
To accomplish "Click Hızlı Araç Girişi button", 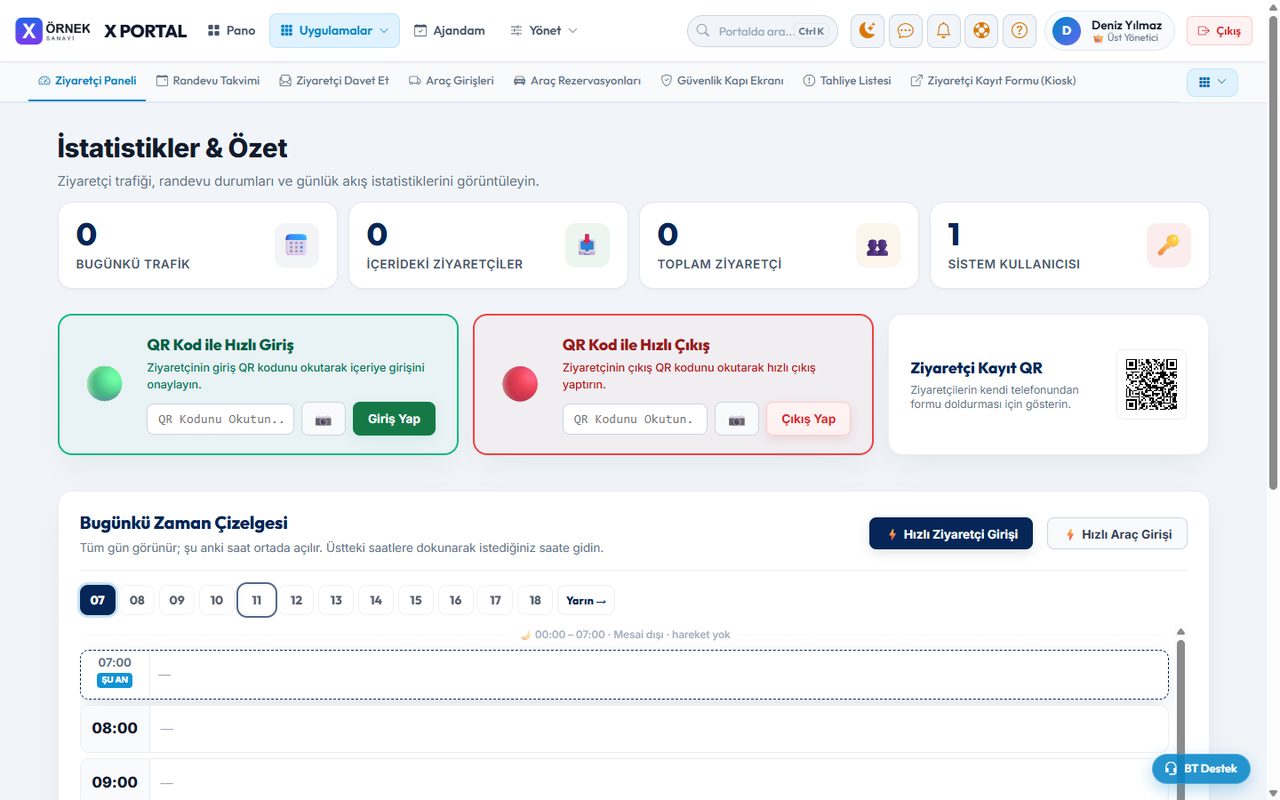I will pyautogui.click(x=1117, y=534).
